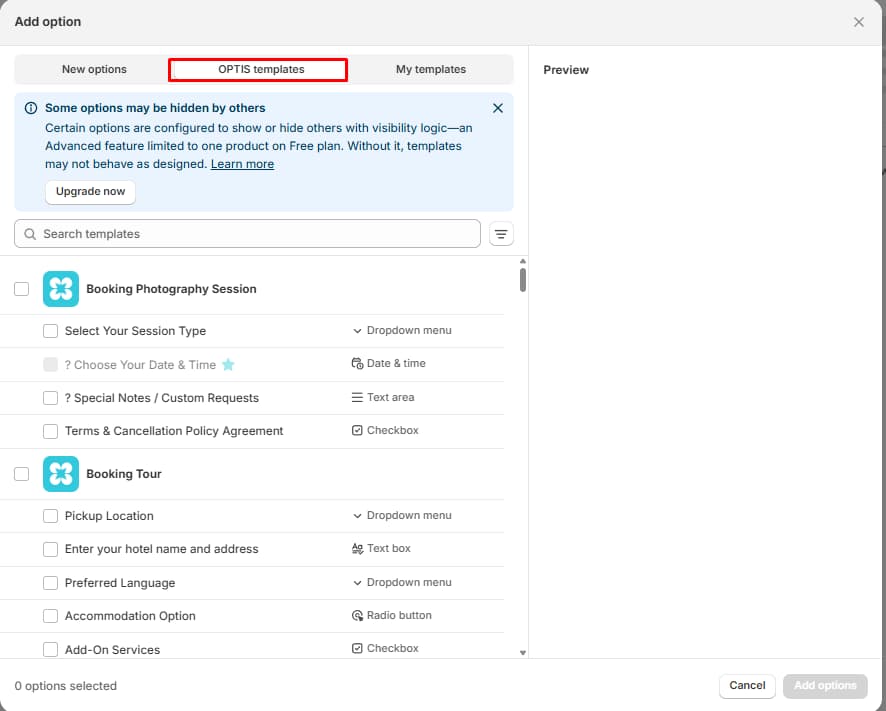The height and width of the screenshot is (711, 886).
Task: Click Checkbox type icon for Add-On Services
Action: coord(357,648)
